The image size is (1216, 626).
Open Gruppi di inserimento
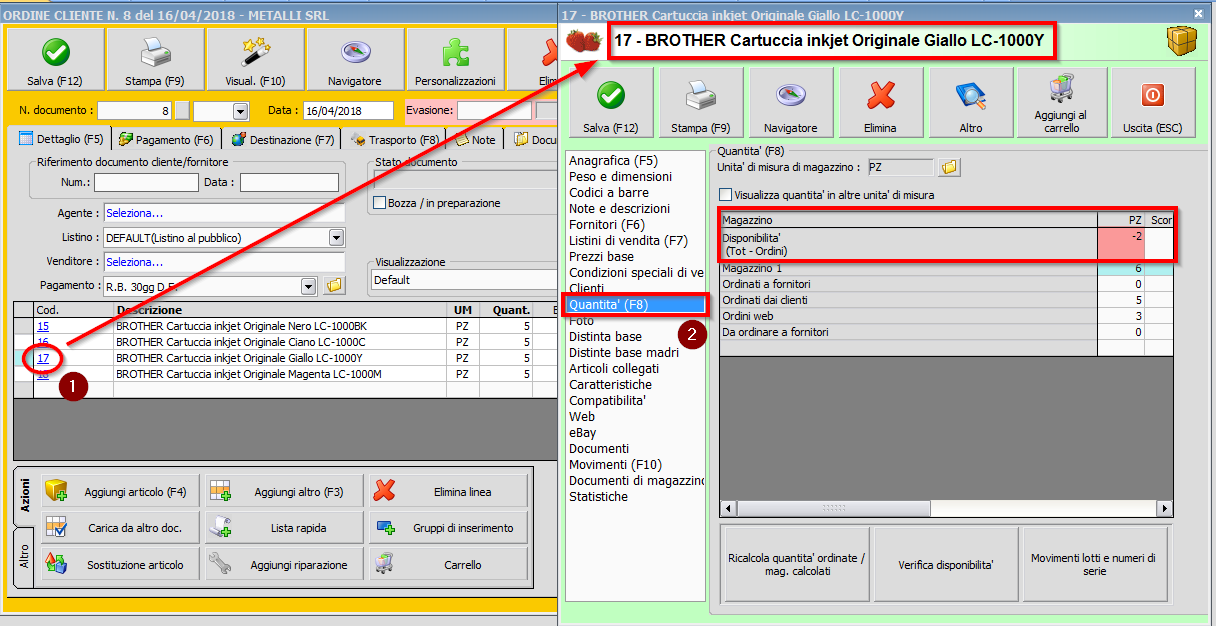[449, 528]
